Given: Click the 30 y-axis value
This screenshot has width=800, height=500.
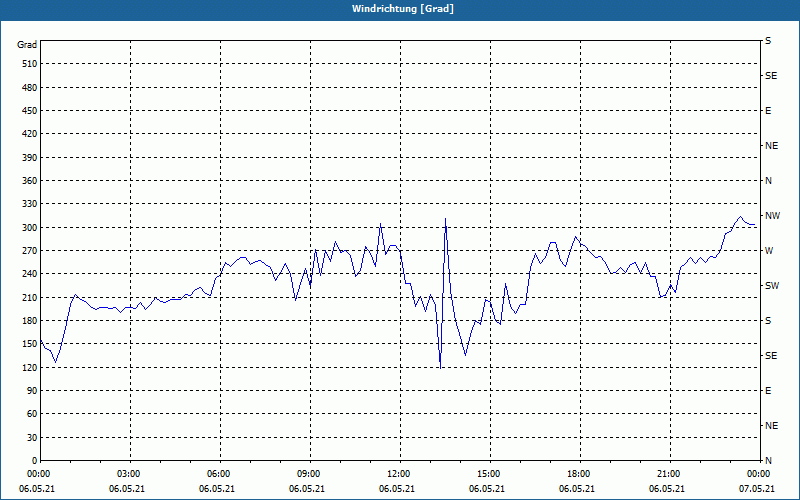Looking at the screenshot, I should 32,438.
